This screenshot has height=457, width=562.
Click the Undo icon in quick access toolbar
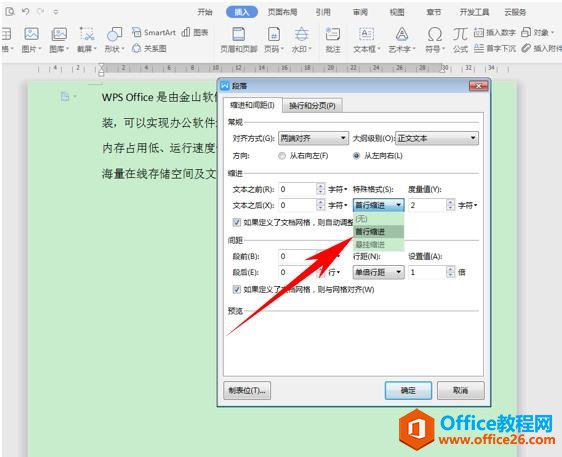(x=25, y=11)
